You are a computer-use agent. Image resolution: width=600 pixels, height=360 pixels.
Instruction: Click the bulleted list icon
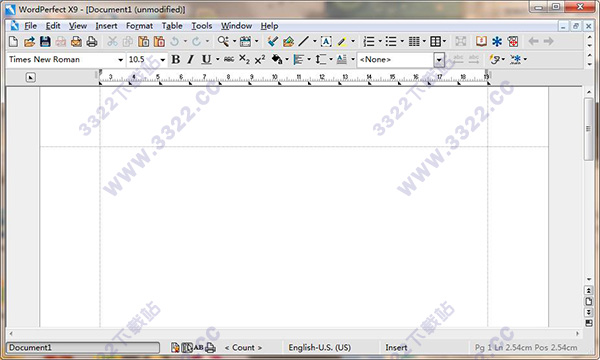tap(391, 41)
